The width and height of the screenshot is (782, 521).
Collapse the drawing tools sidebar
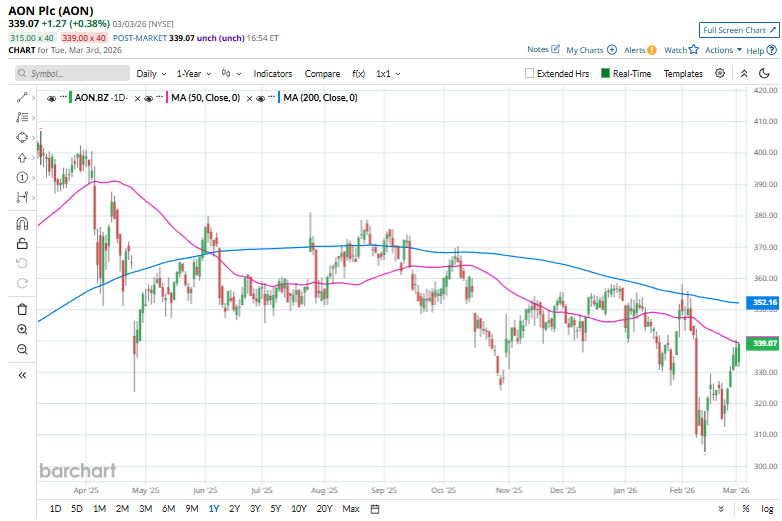22,375
